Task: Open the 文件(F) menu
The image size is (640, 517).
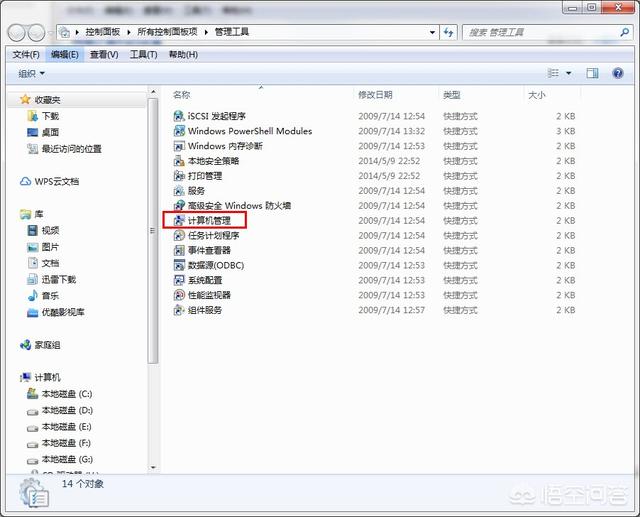Action: [x=26, y=55]
